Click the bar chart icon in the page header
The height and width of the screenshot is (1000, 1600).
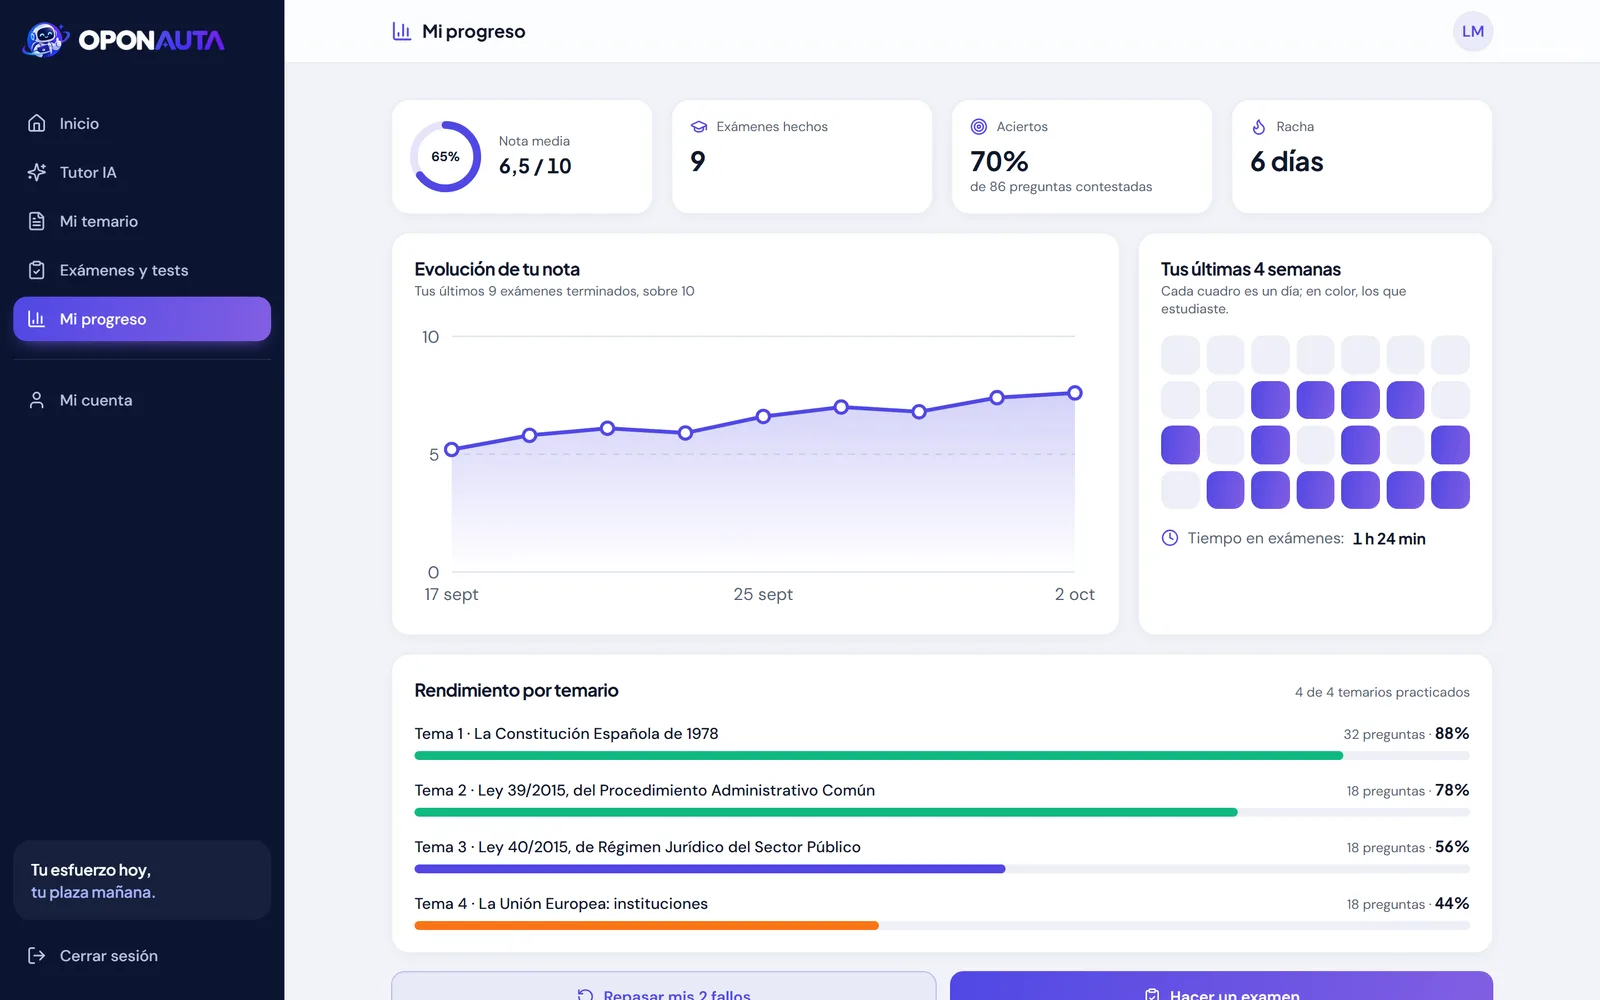tap(402, 31)
